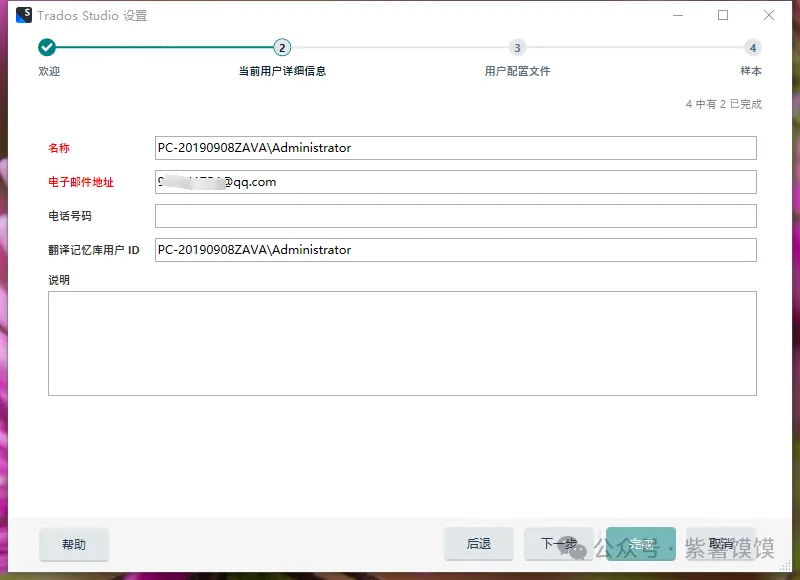
Task: Click the Trados Studio logo in title bar
Action: coord(24,15)
